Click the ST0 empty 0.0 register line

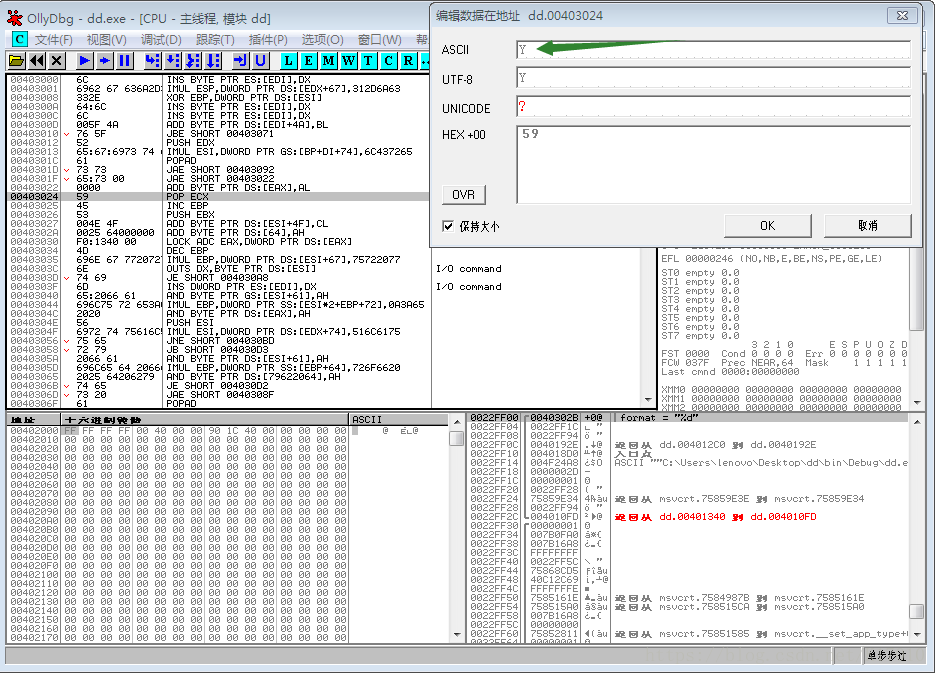[x=700, y=273]
